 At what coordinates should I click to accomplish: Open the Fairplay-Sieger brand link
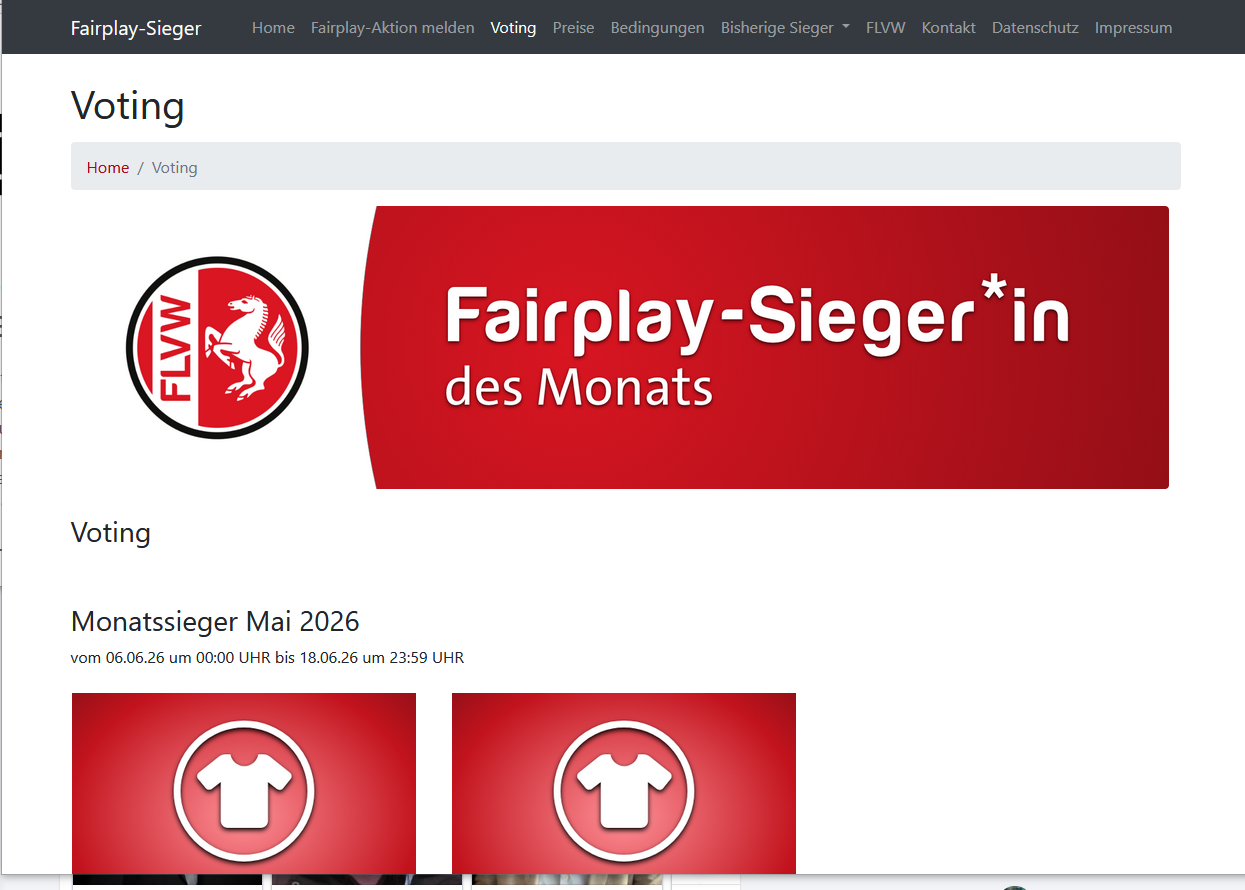coord(136,28)
